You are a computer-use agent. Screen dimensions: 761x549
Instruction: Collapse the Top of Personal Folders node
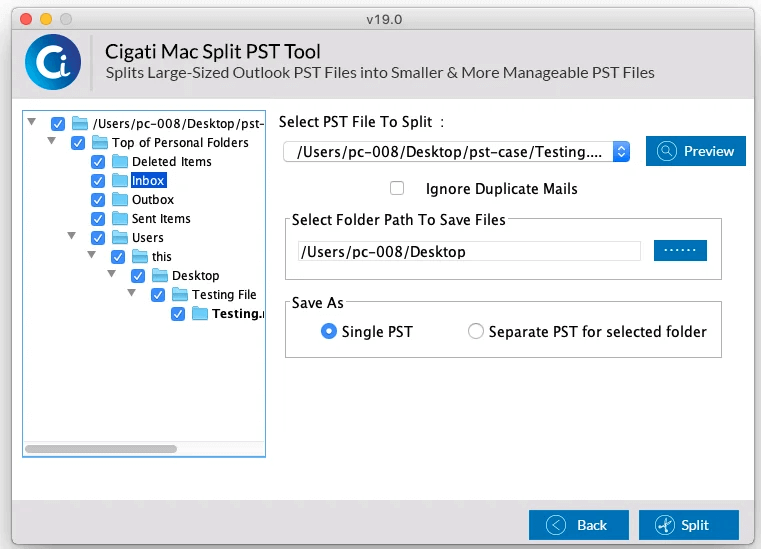click(x=51, y=141)
